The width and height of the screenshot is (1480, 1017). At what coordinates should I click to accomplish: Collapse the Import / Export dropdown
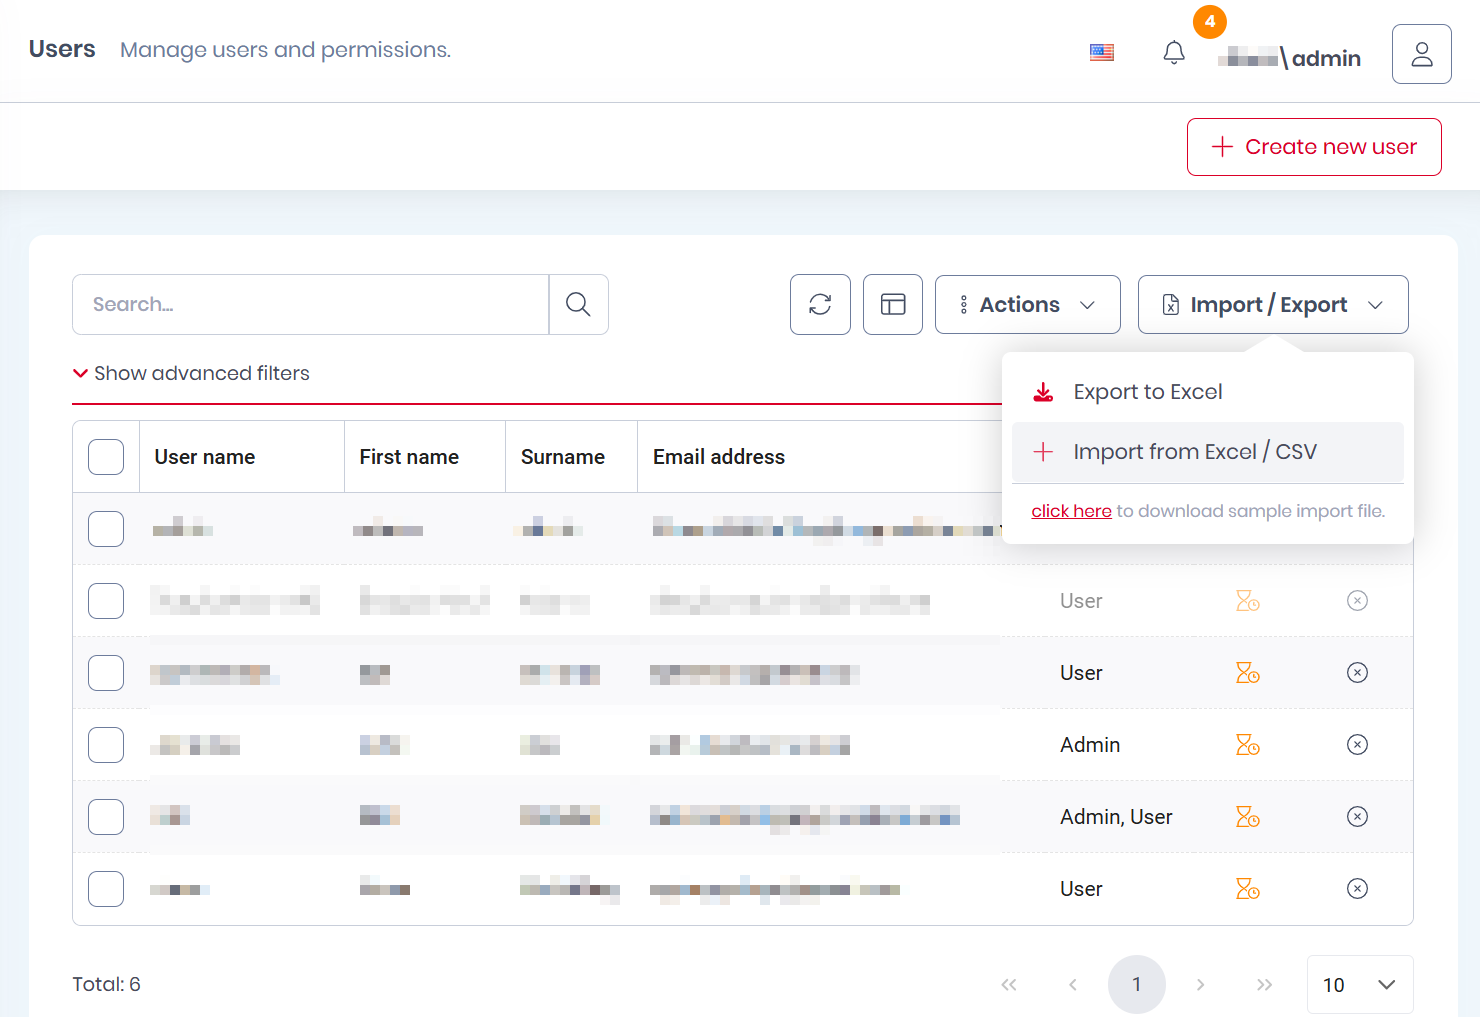click(1272, 305)
